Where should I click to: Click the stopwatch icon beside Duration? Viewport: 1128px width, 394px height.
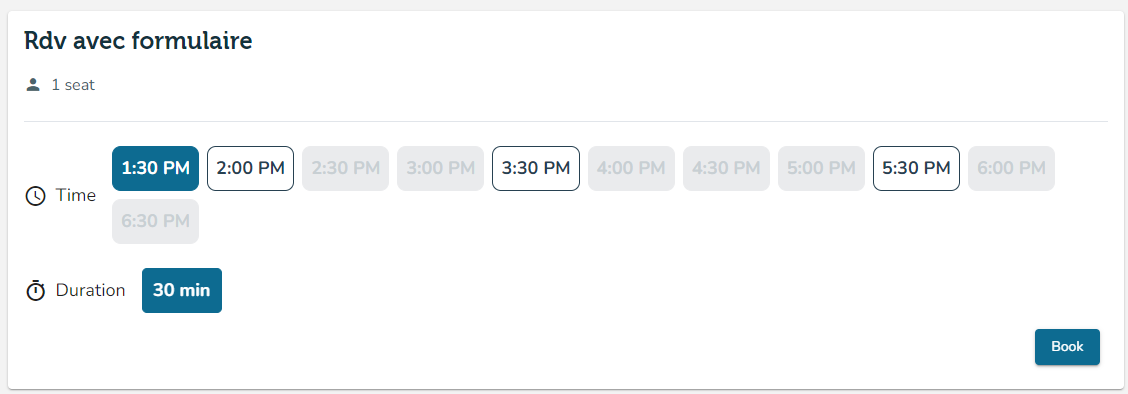click(x=35, y=290)
